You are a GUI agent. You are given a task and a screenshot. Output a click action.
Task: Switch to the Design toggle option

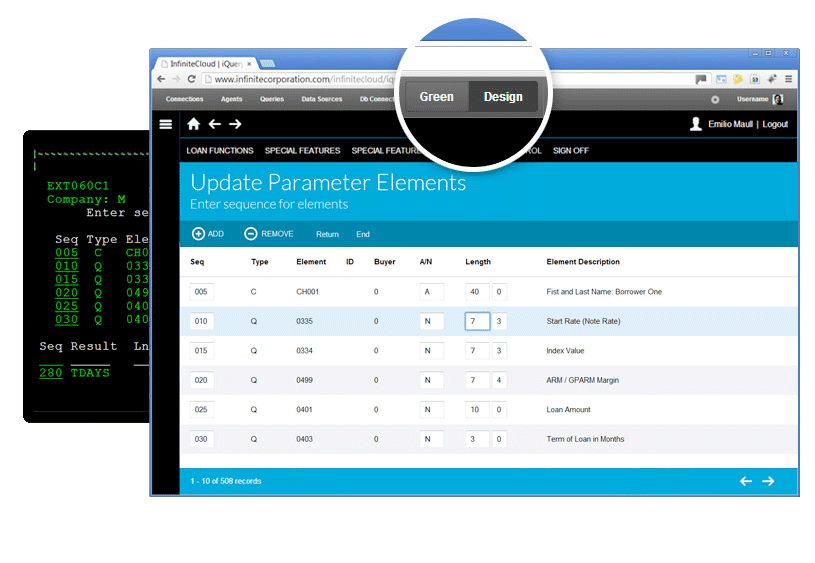pyautogui.click(x=503, y=97)
